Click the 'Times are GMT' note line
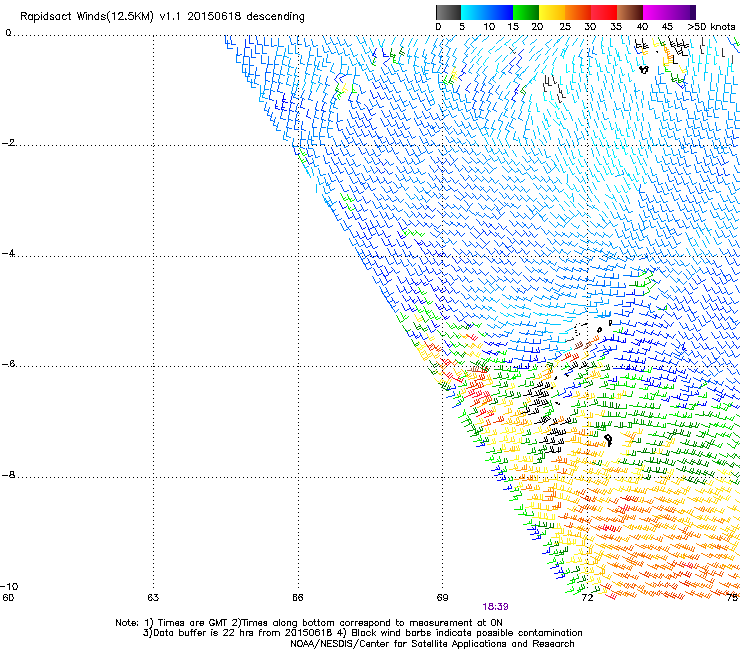Screen dimensions: 740x650 (x=309, y=623)
